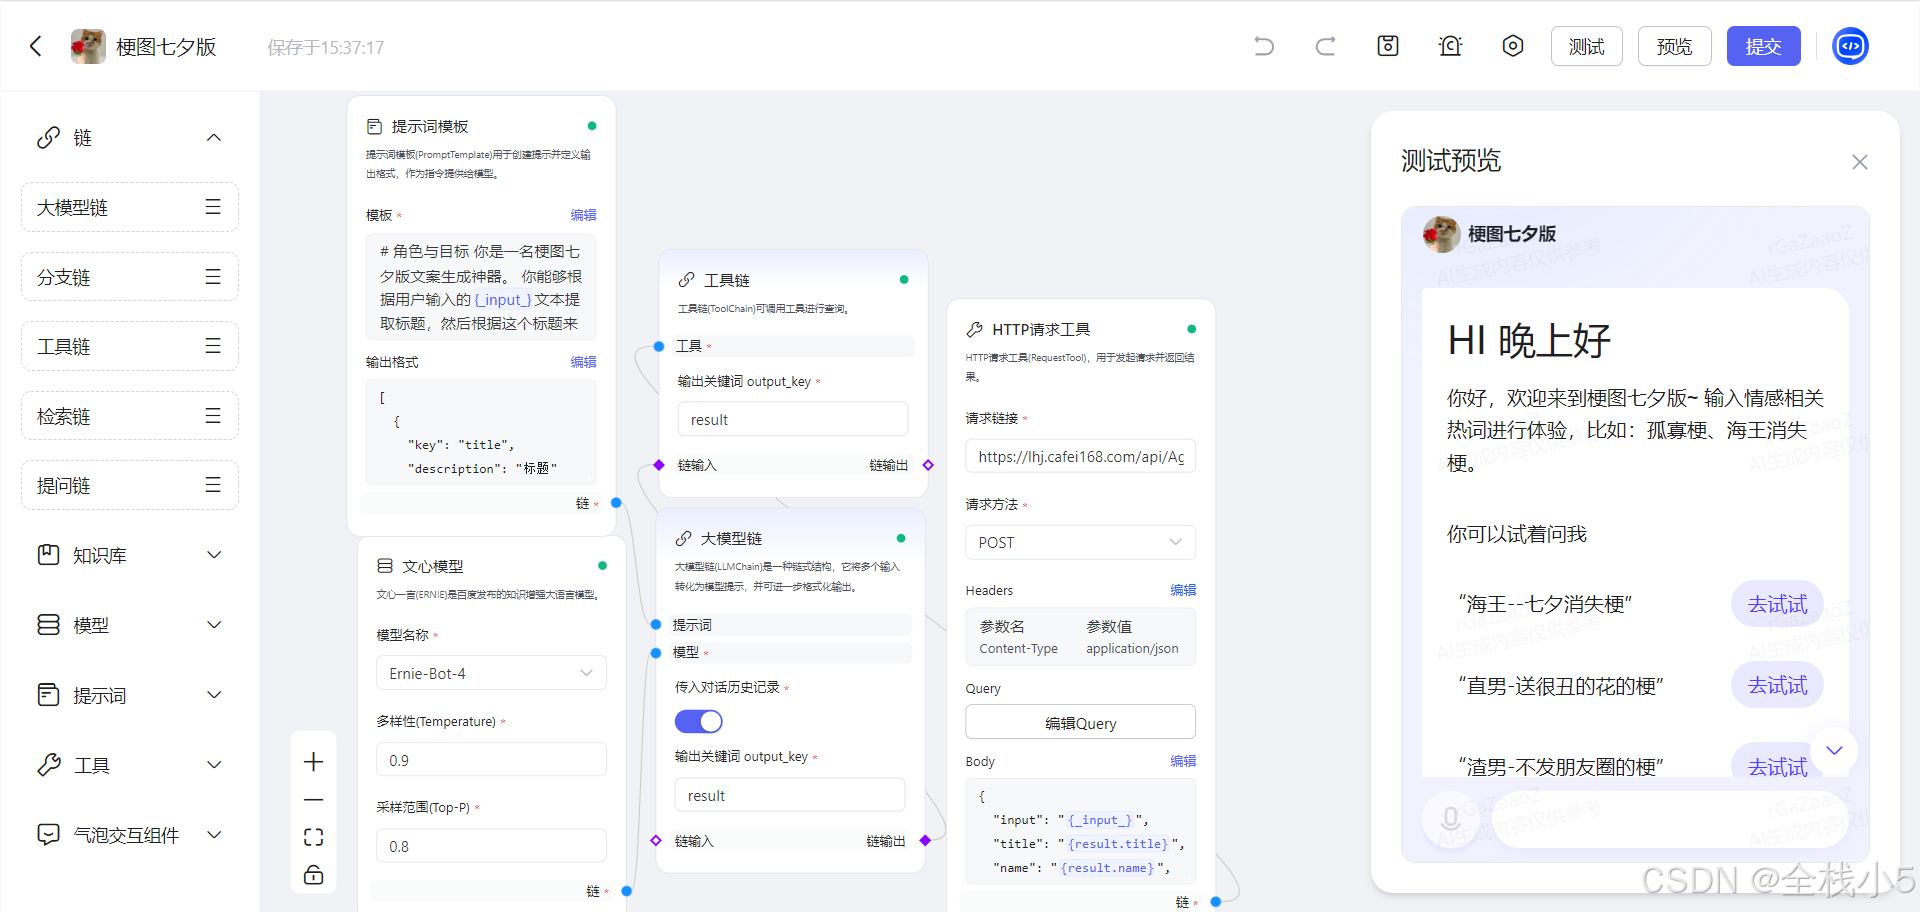
Task: Open the POST request method dropdown
Action: pos(1079,542)
